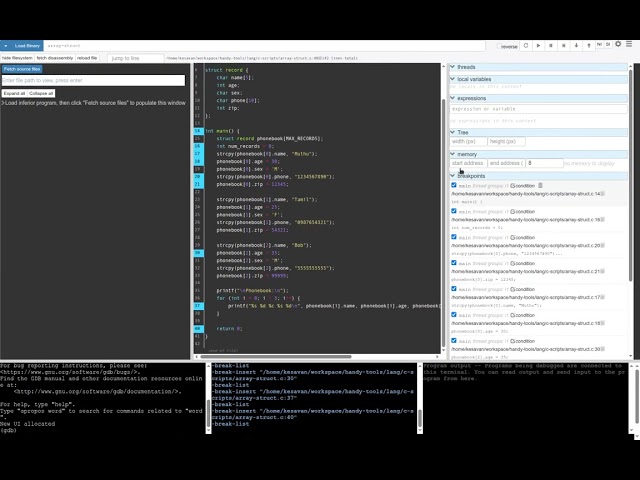Collapse the memory section

tap(452, 154)
